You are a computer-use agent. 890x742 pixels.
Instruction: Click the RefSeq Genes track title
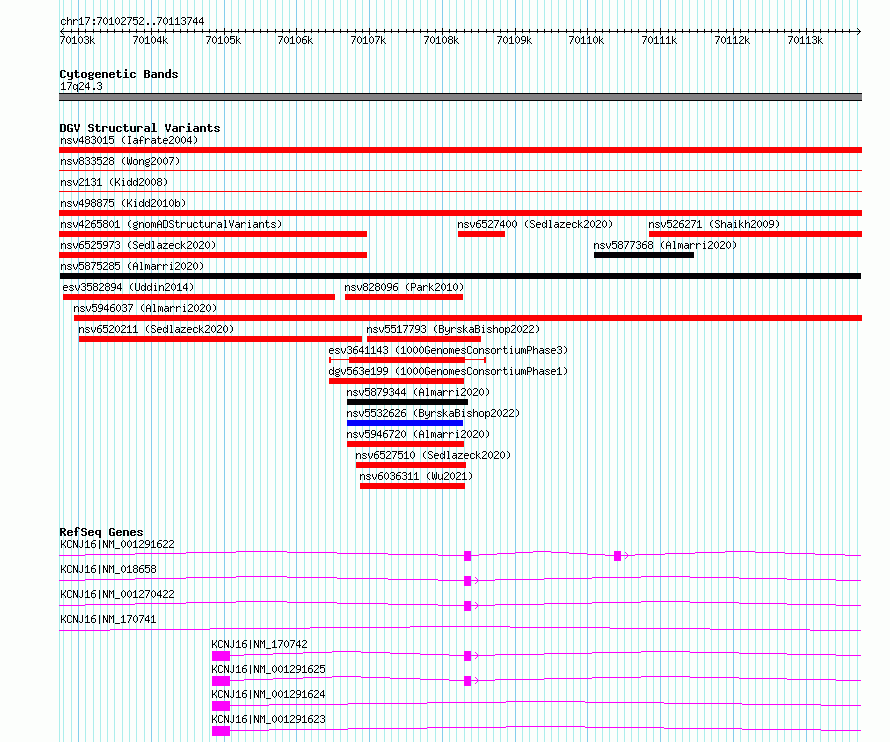(101, 532)
